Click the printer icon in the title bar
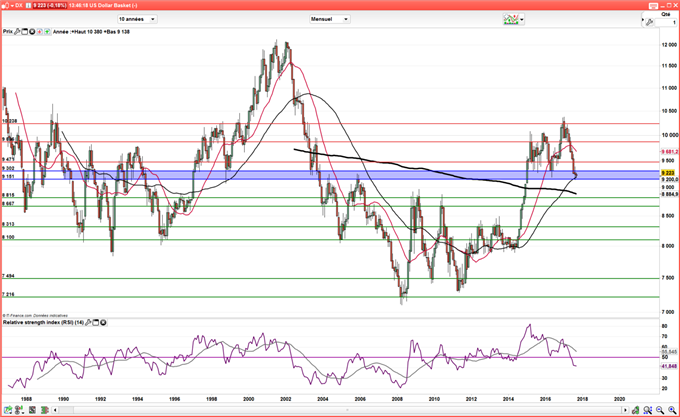The width and height of the screenshot is (680, 417). (x=653, y=6)
